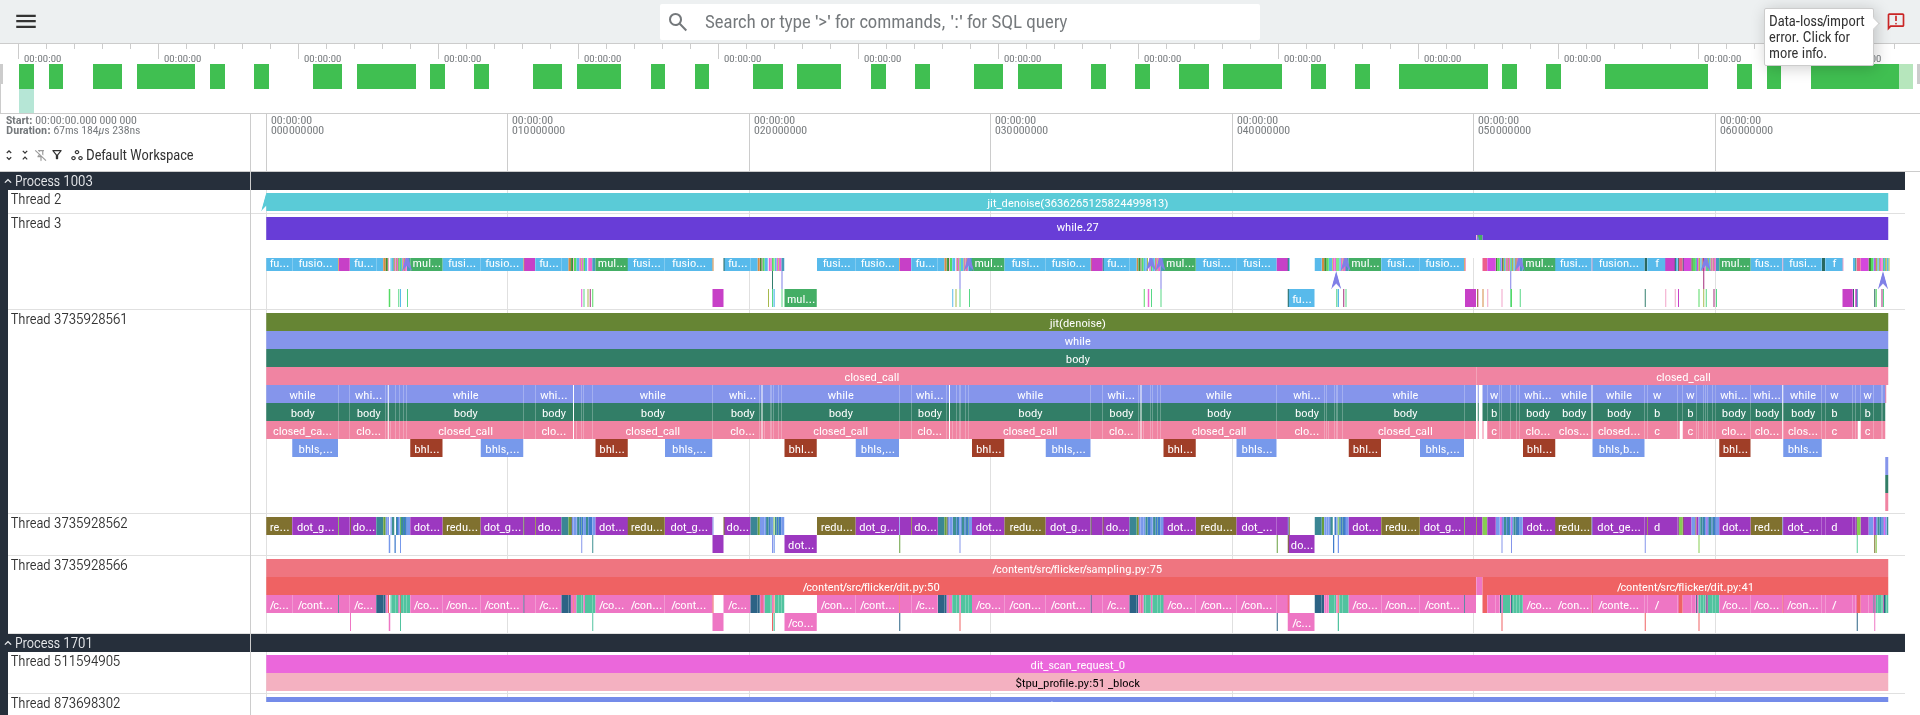Select the sampling.py:75 slice
The image size is (1920, 715).
[1077, 569]
